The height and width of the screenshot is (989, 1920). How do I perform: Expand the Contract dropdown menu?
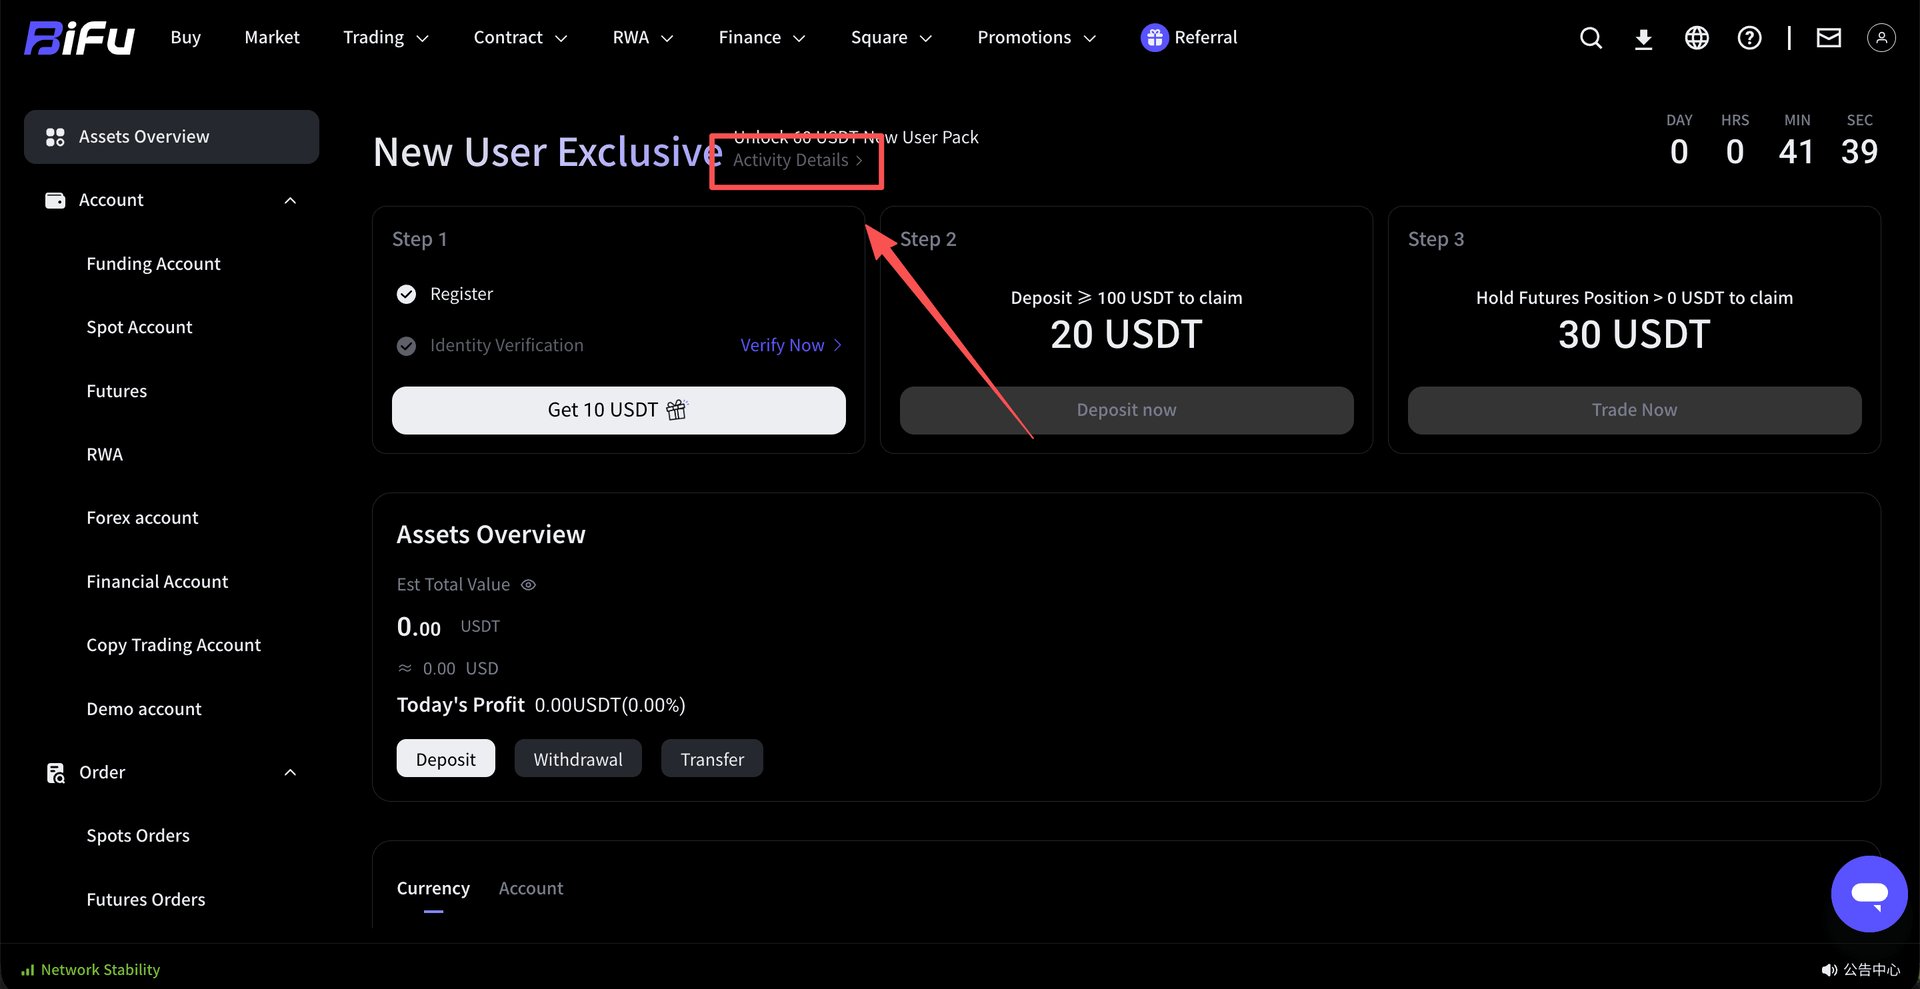[520, 38]
